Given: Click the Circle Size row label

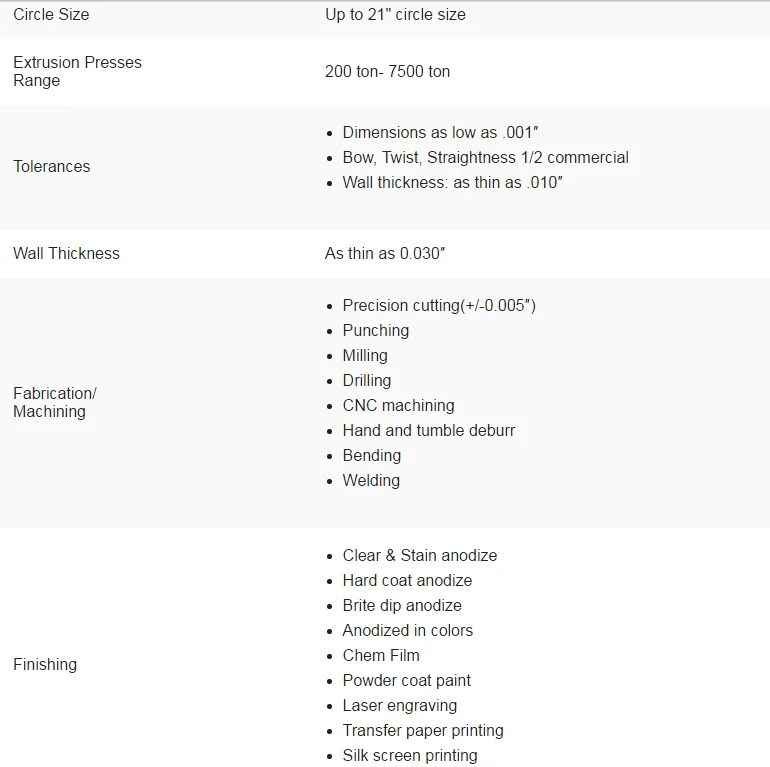Looking at the screenshot, I should (51, 15).
